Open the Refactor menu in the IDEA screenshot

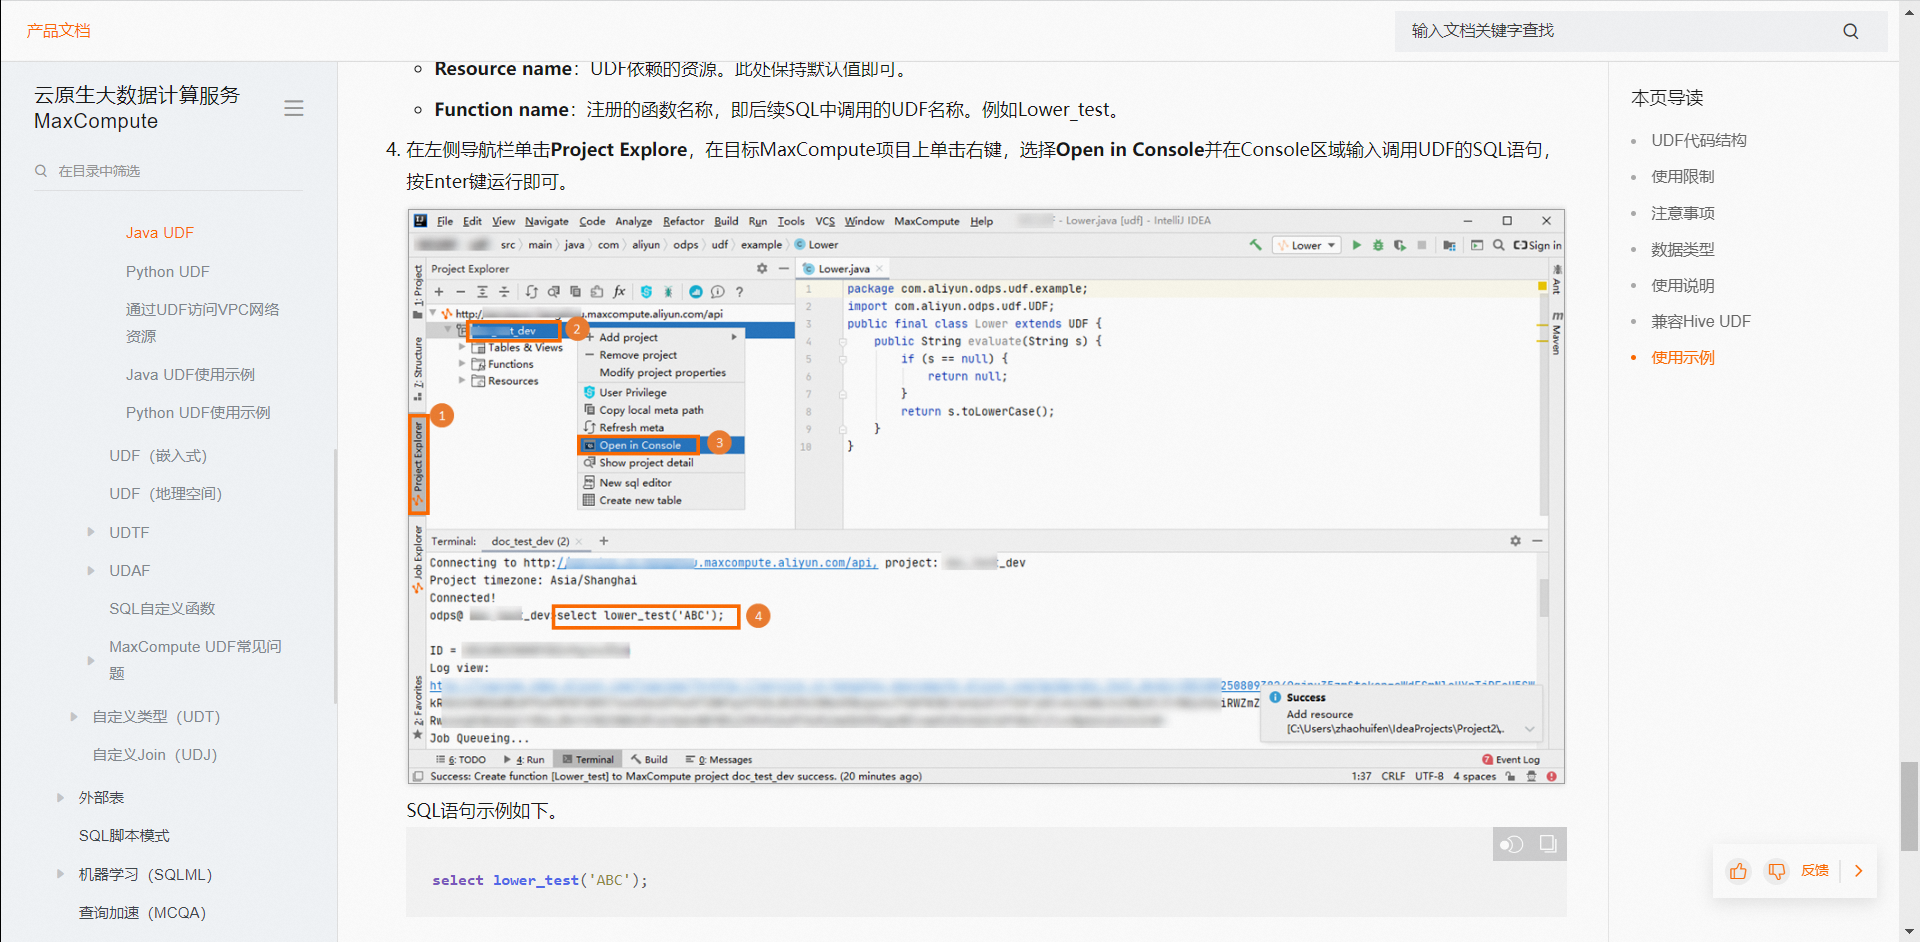coord(684,221)
